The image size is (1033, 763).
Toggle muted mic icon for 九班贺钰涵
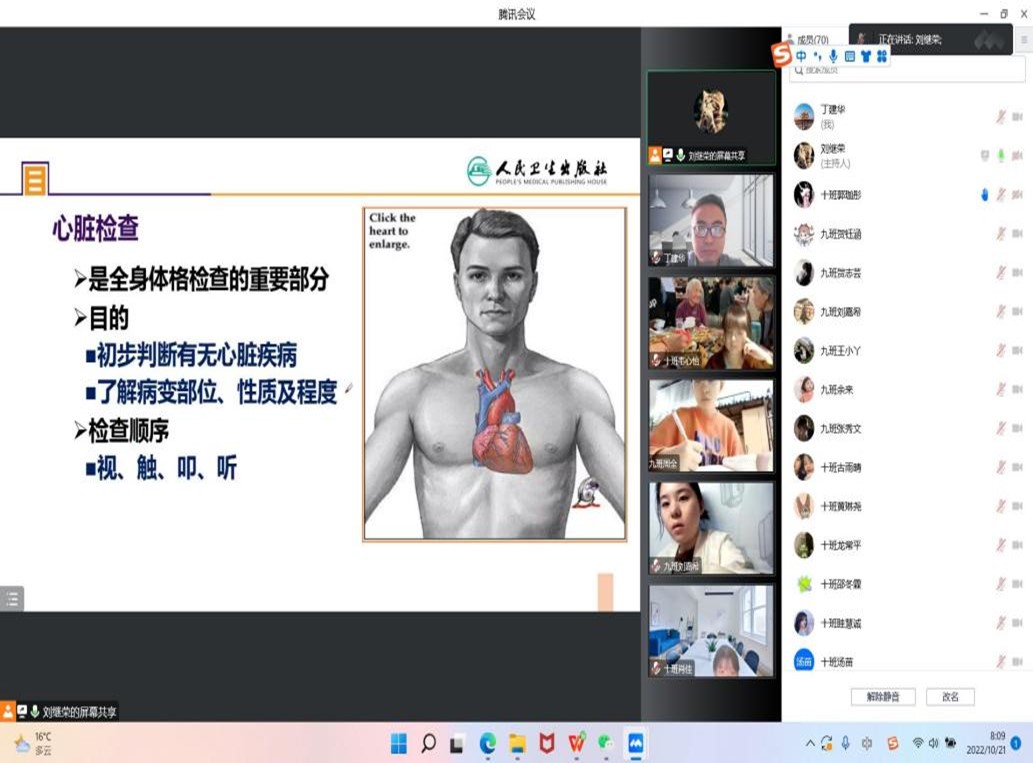click(1000, 234)
